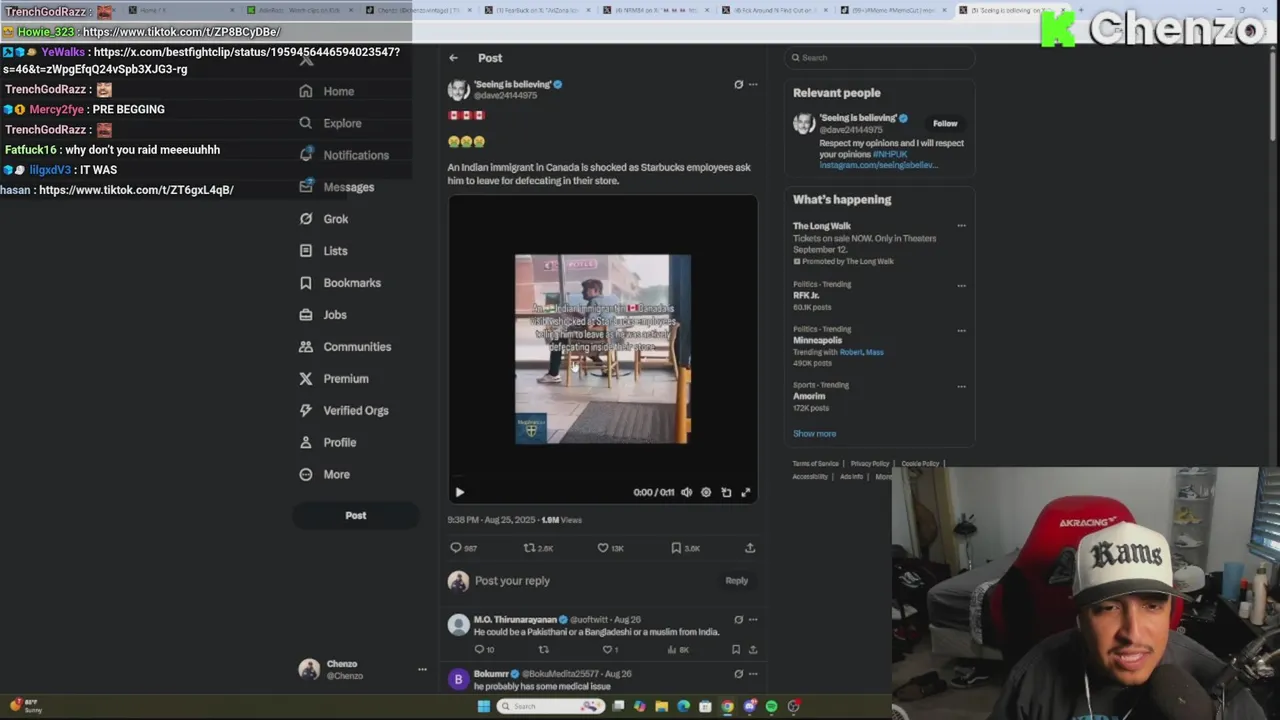Like the main post with 13K likes
Viewport: 1280px width, 720px height.
click(603, 548)
